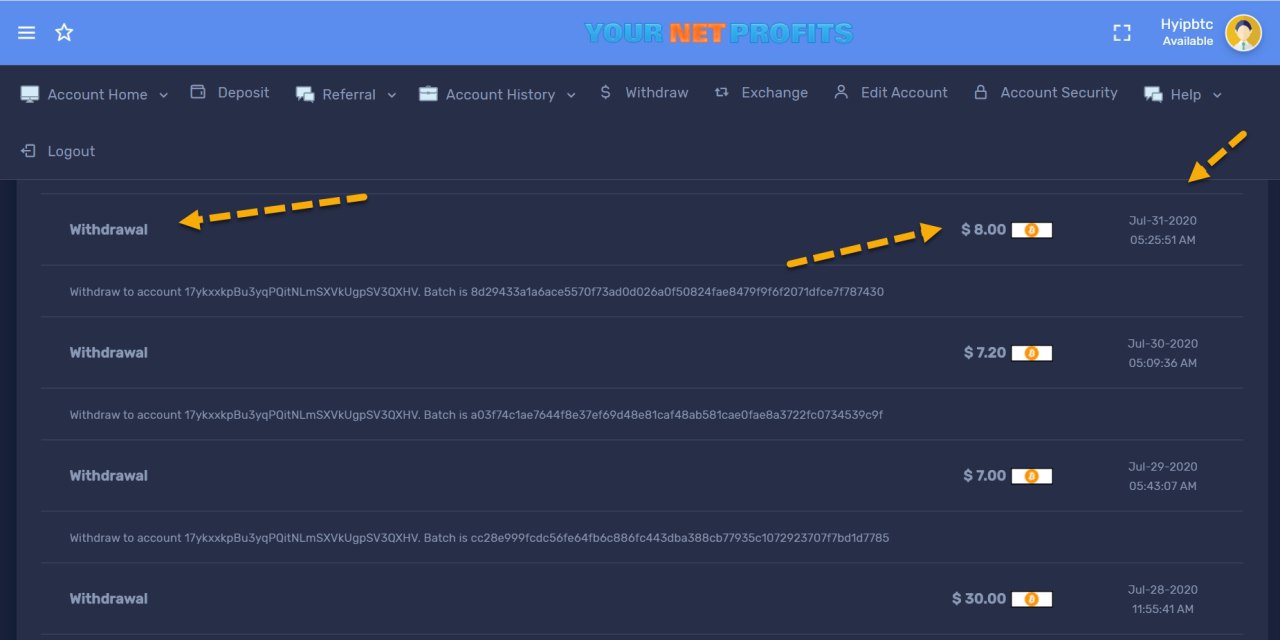1280x640 pixels.
Task: Click the $ 7.20 amount
Action: point(985,352)
